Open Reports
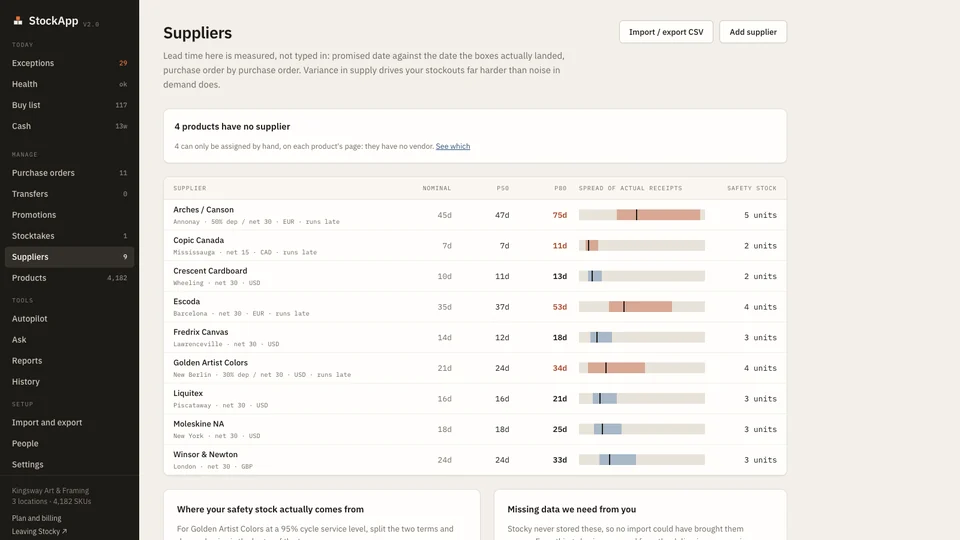 pyautogui.click(x=69, y=361)
